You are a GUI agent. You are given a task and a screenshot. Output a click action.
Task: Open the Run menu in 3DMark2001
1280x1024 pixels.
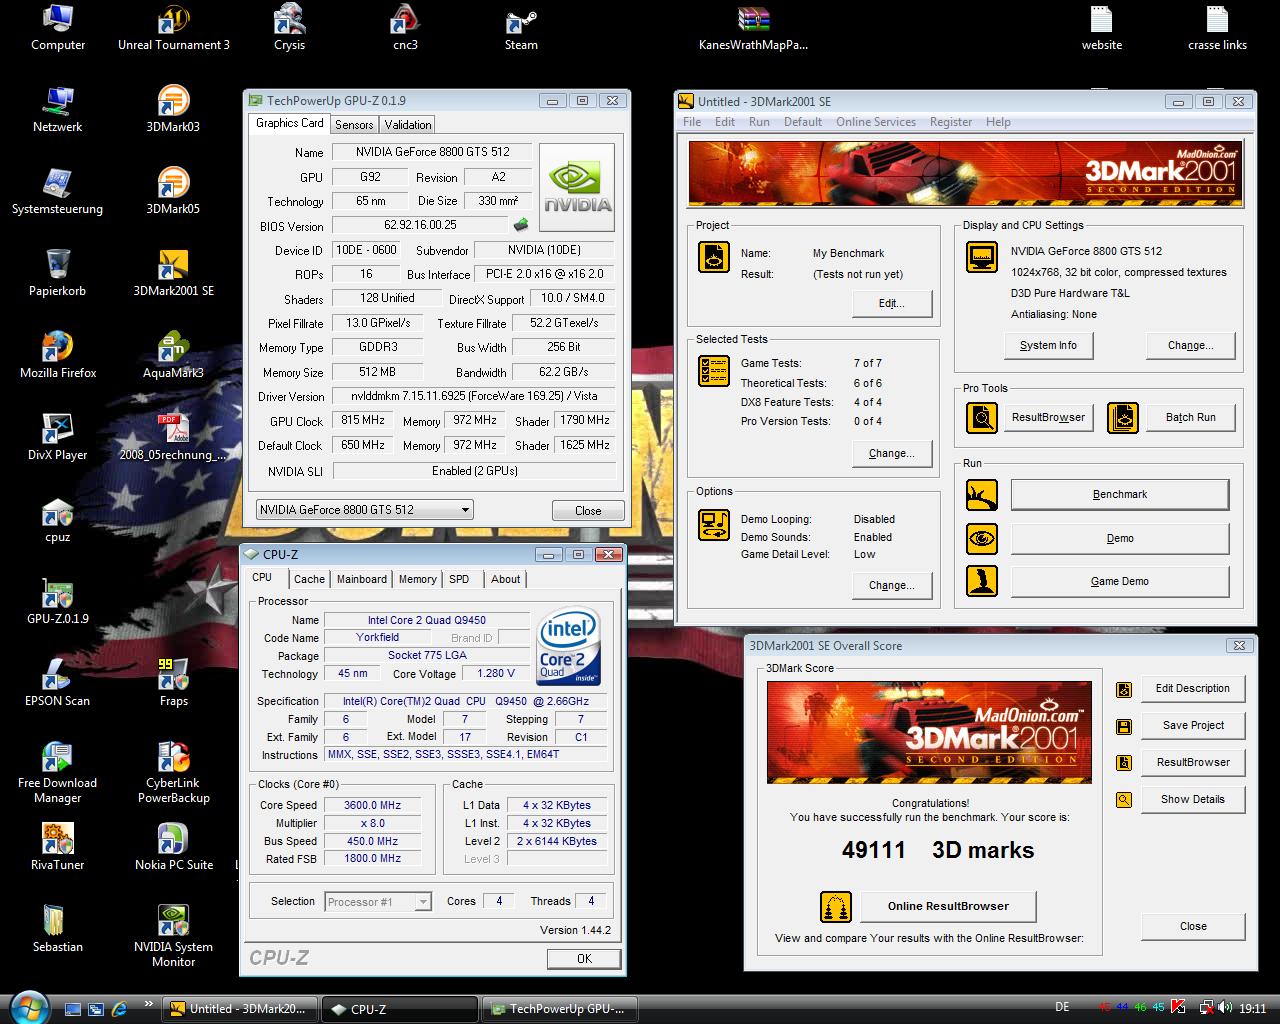[x=759, y=122]
